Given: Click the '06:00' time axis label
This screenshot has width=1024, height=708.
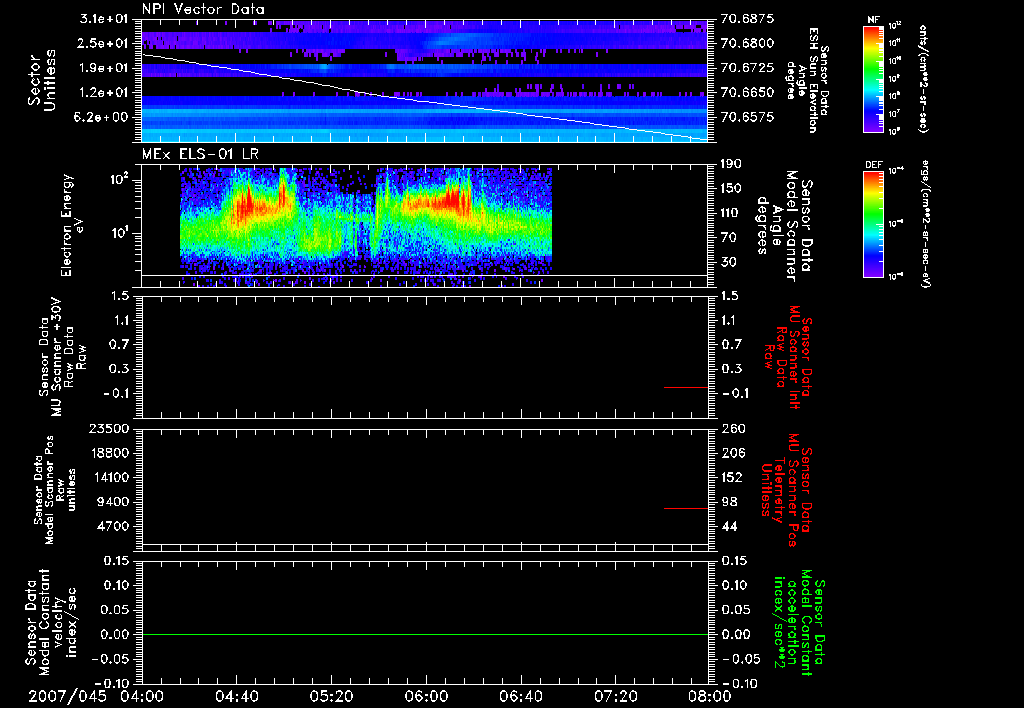Looking at the screenshot, I should point(426,696).
